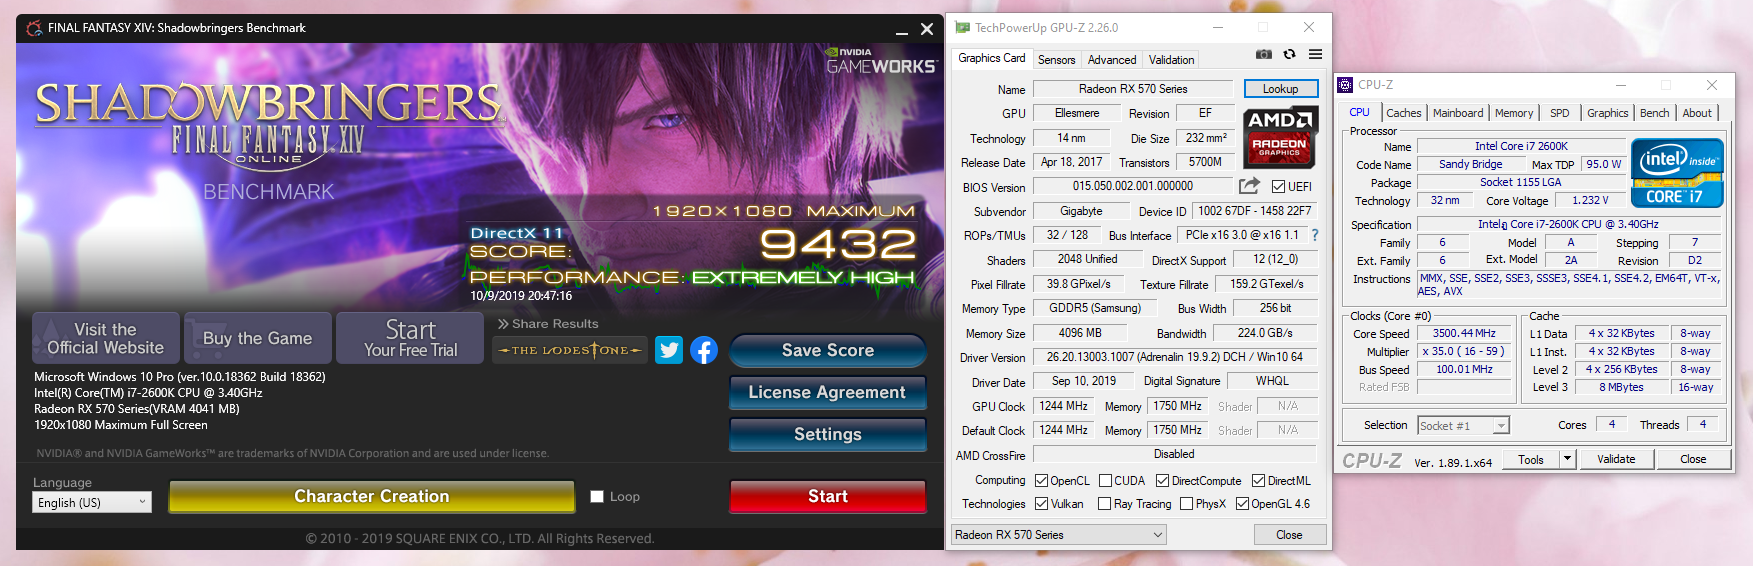The width and height of the screenshot is (1753, 566).
Task: Click BIOS Version value 015.050.002.001.000000
Action: (x=1133, y=186)
